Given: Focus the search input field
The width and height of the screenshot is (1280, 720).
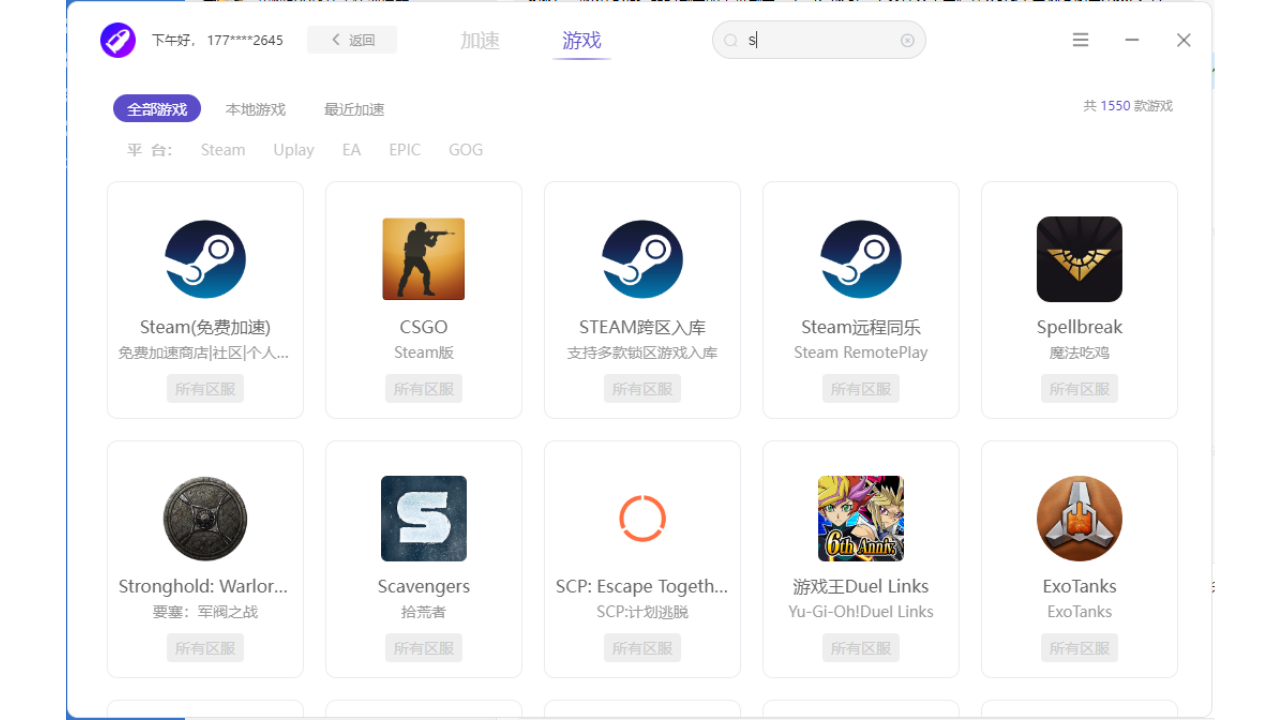Looking at the screenshot, I should [819, 41].
